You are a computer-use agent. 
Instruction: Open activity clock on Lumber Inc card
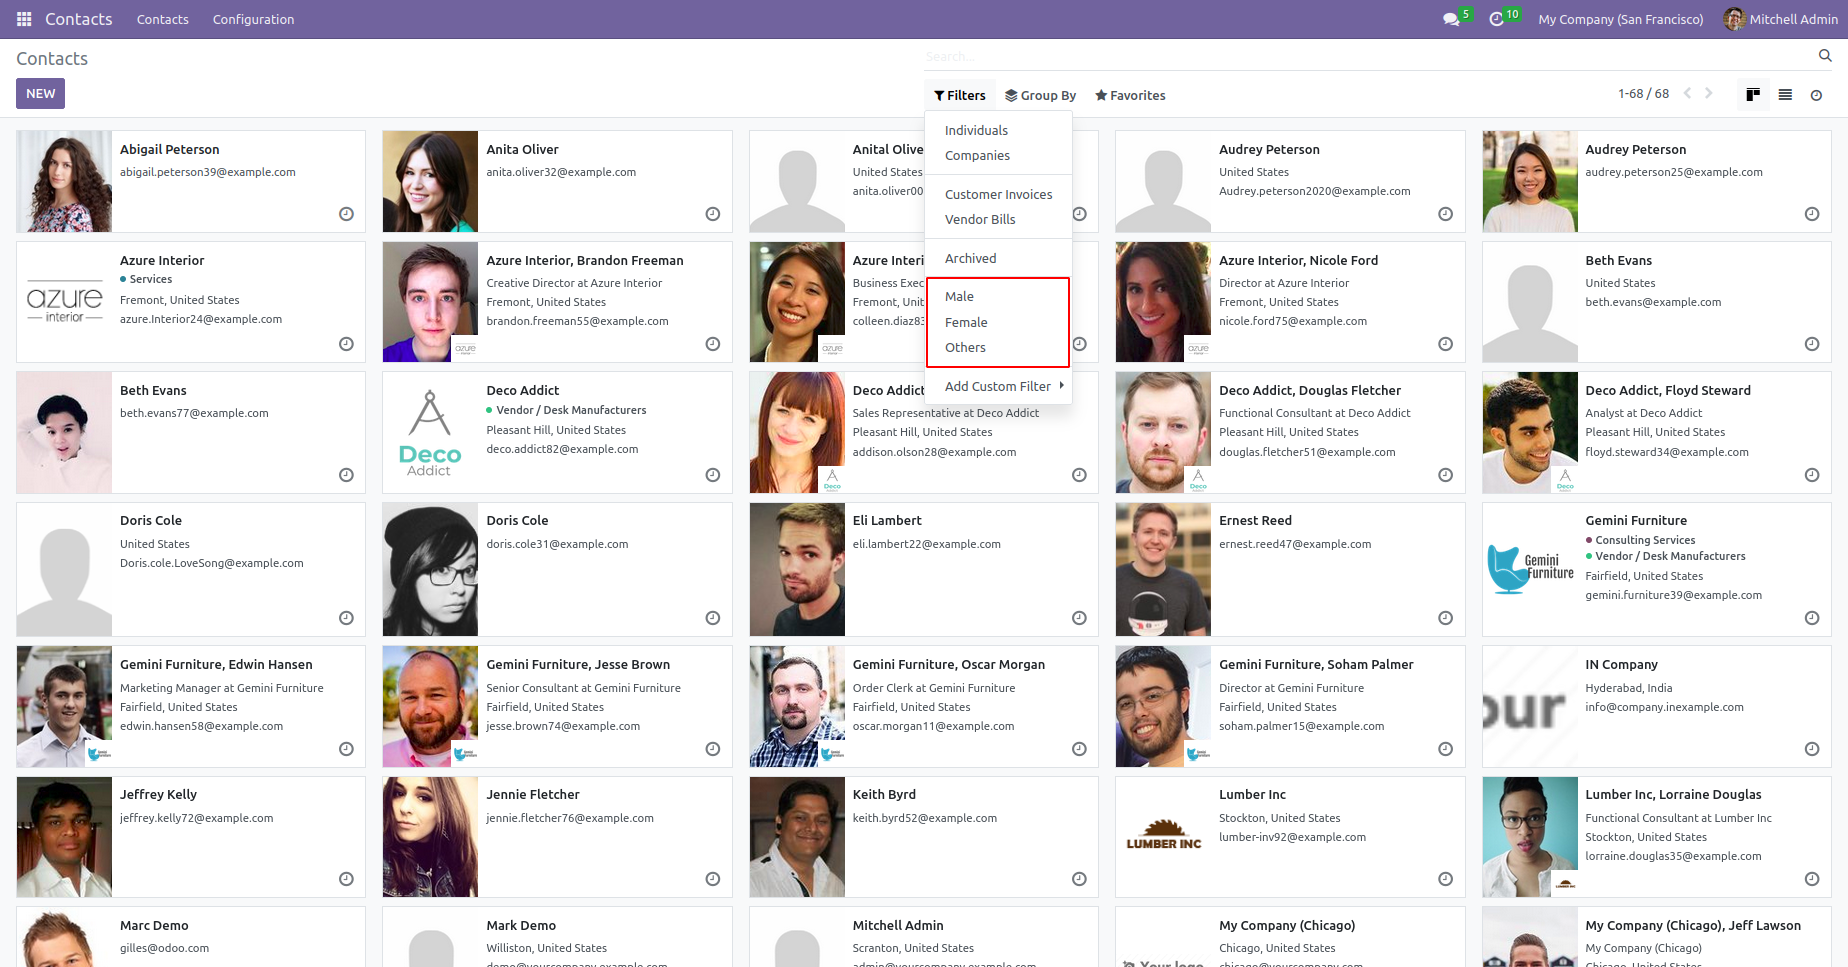[x=1445, y=879]
